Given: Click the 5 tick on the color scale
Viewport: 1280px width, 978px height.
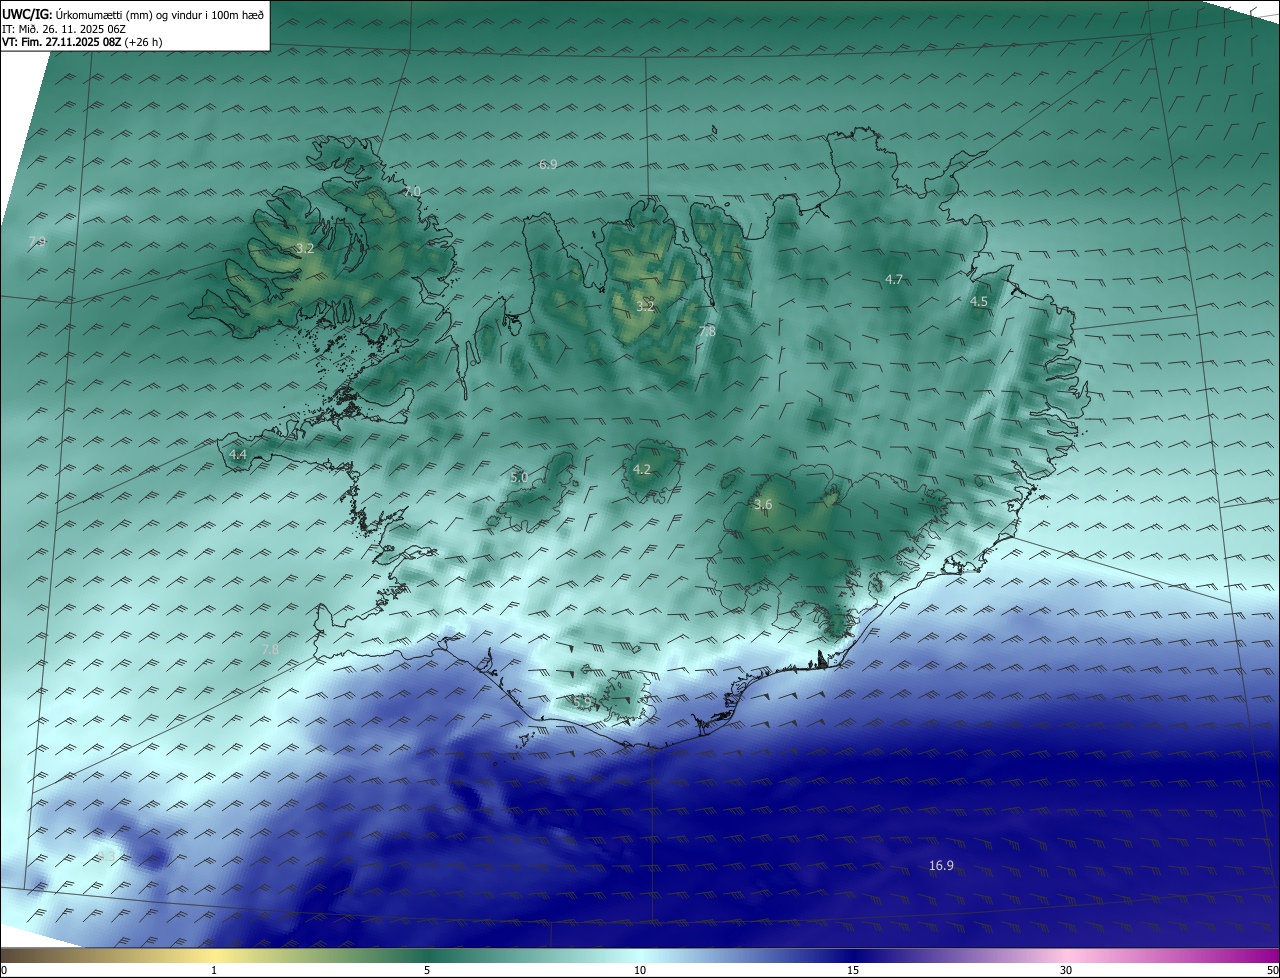Looking at the screenshot, I should click(427, 971).
